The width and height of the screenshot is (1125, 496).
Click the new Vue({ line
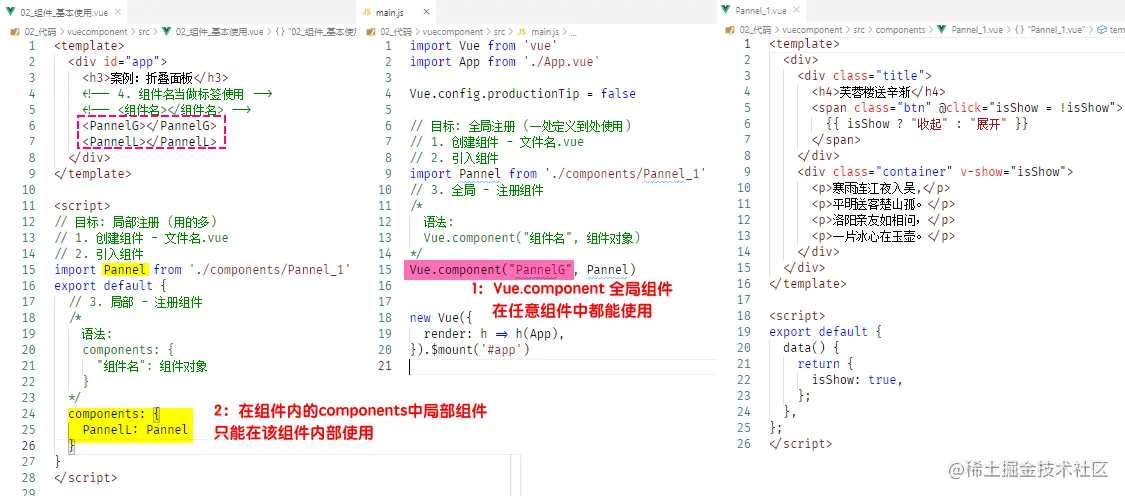point(442,317)
